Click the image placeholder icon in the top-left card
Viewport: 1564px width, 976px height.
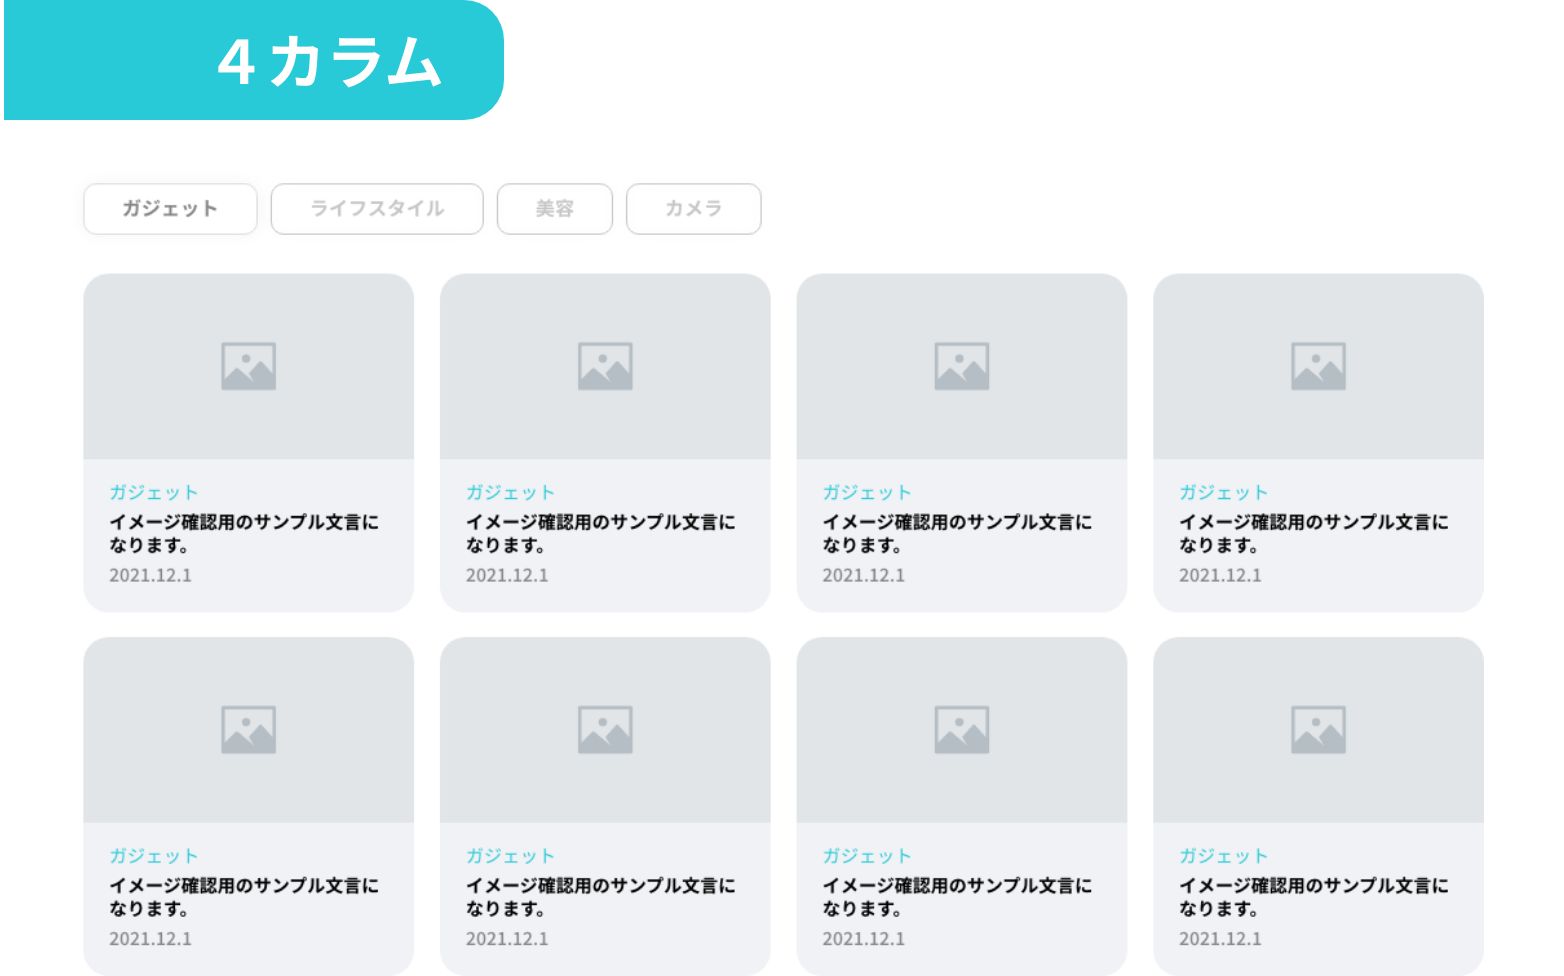[249, 366]
